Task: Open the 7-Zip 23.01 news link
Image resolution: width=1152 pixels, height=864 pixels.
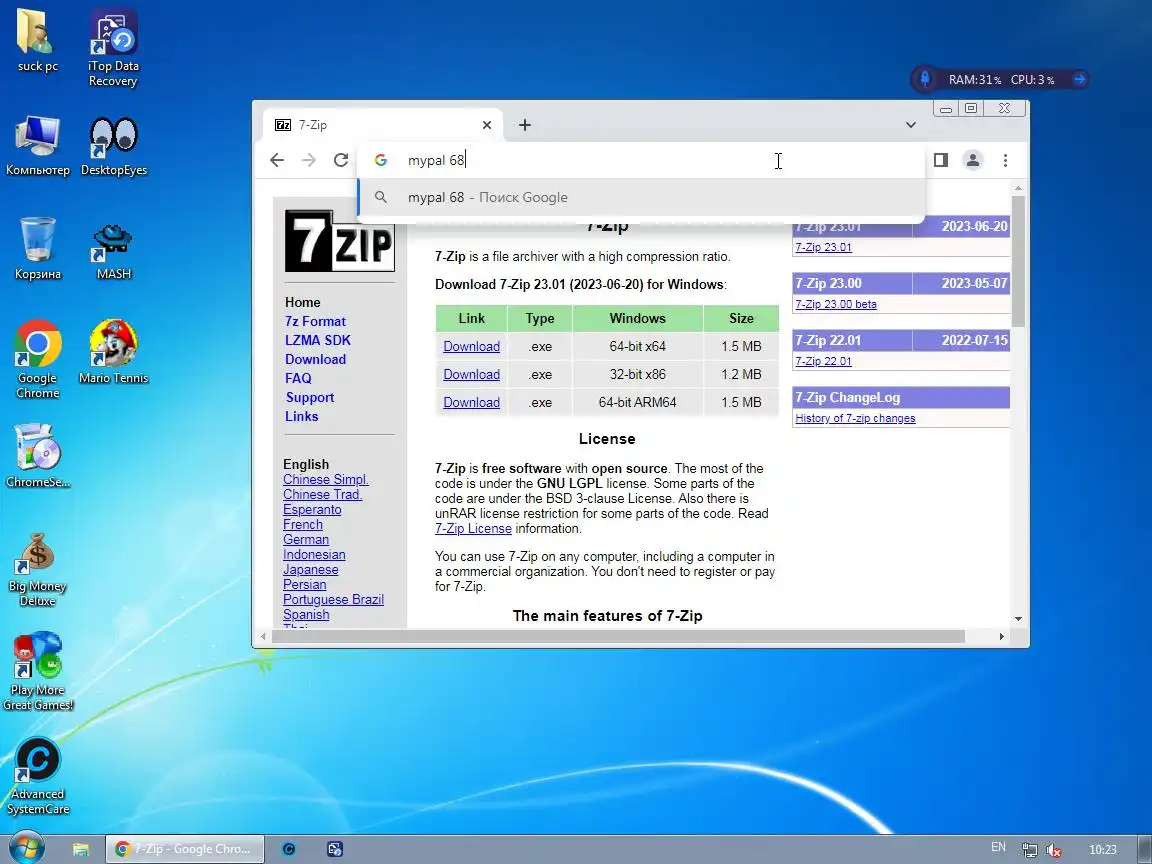Action: [x=823, y=247]
